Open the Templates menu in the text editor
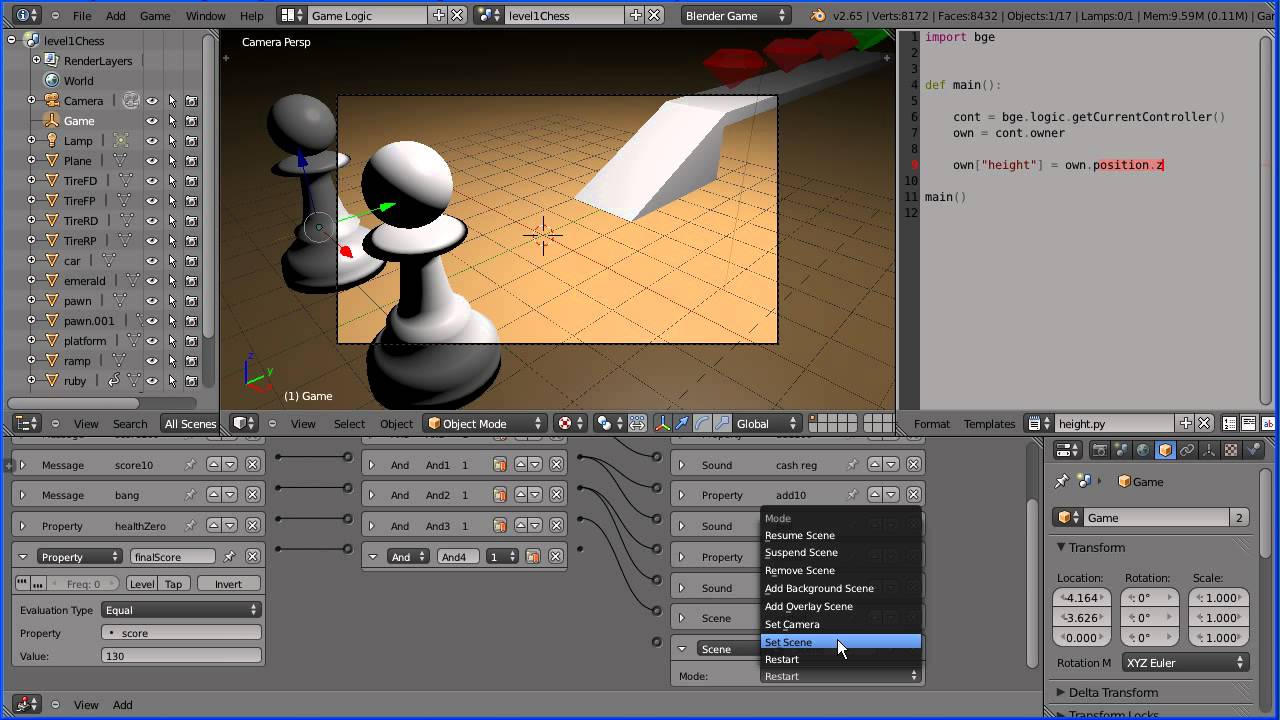The width and height of the screenshot is (1280, 720). [989, 424]
